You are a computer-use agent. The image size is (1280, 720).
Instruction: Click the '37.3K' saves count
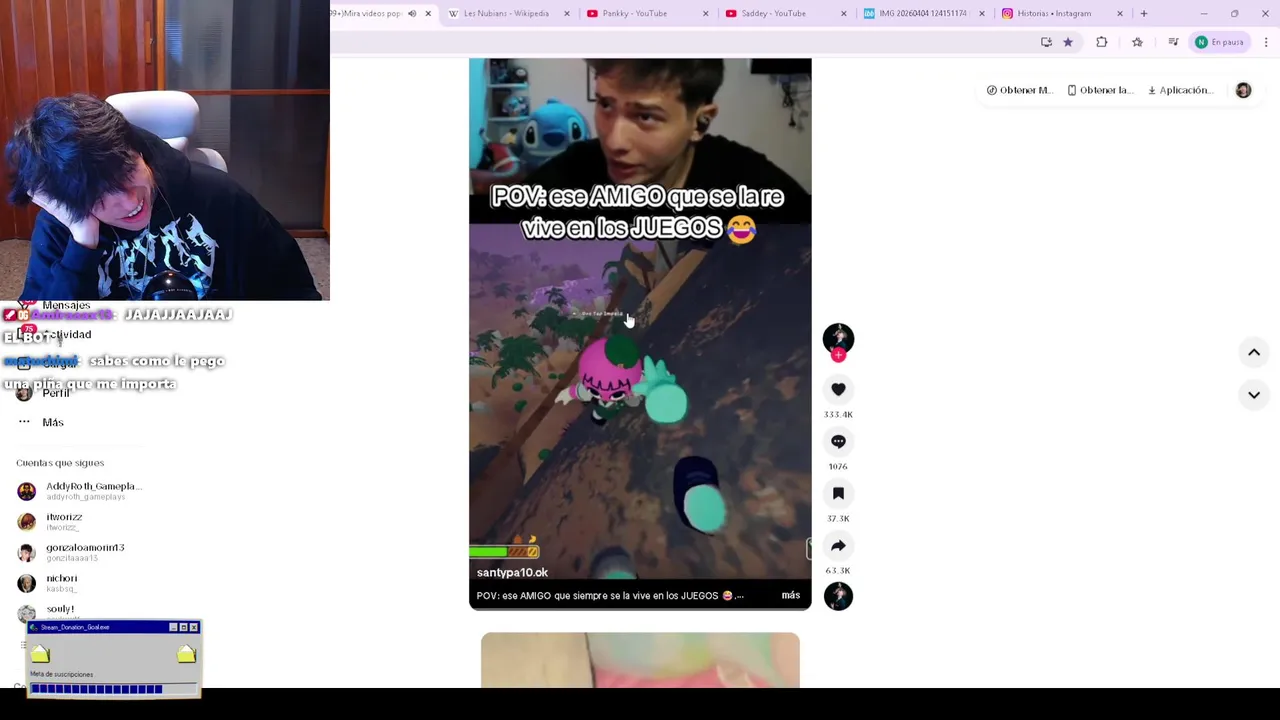click(838, 518)
